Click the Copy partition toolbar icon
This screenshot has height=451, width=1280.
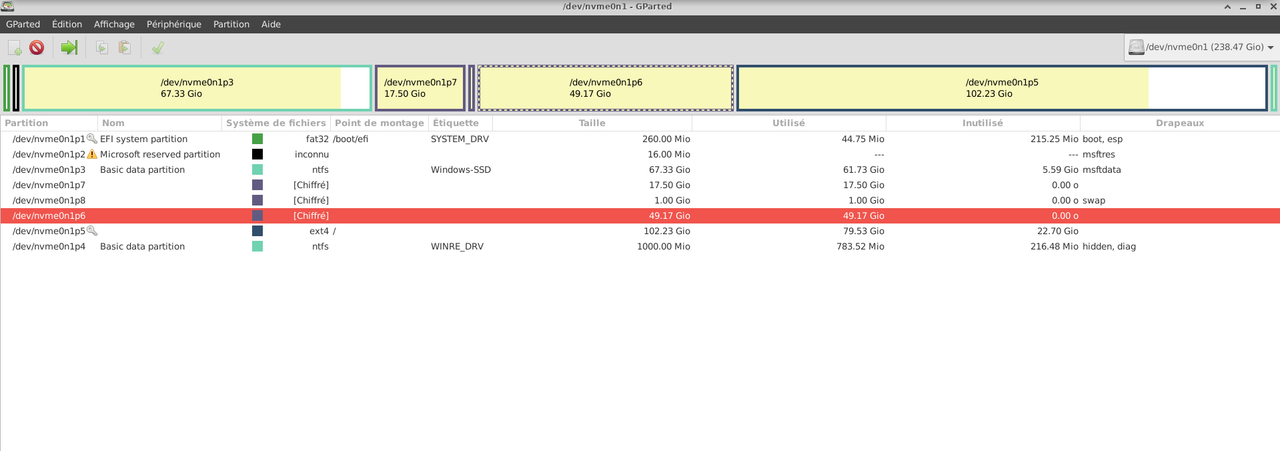102,47
